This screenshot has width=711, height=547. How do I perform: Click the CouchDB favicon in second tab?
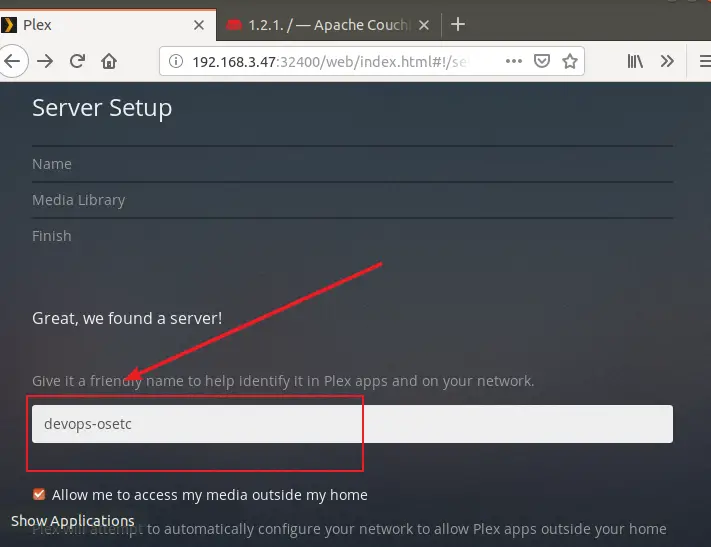[x=234, y=24]
